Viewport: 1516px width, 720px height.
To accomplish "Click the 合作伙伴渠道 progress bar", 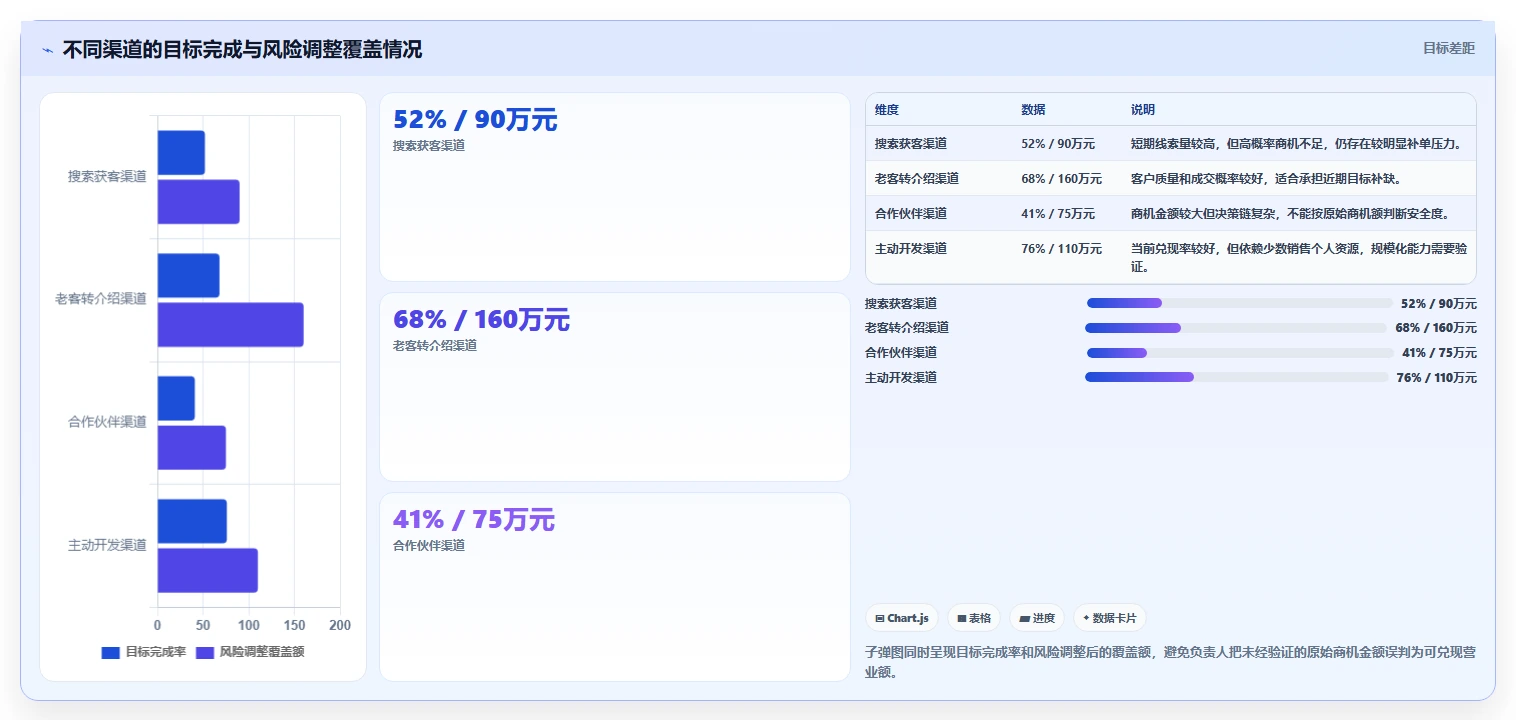I will 1239,353.
